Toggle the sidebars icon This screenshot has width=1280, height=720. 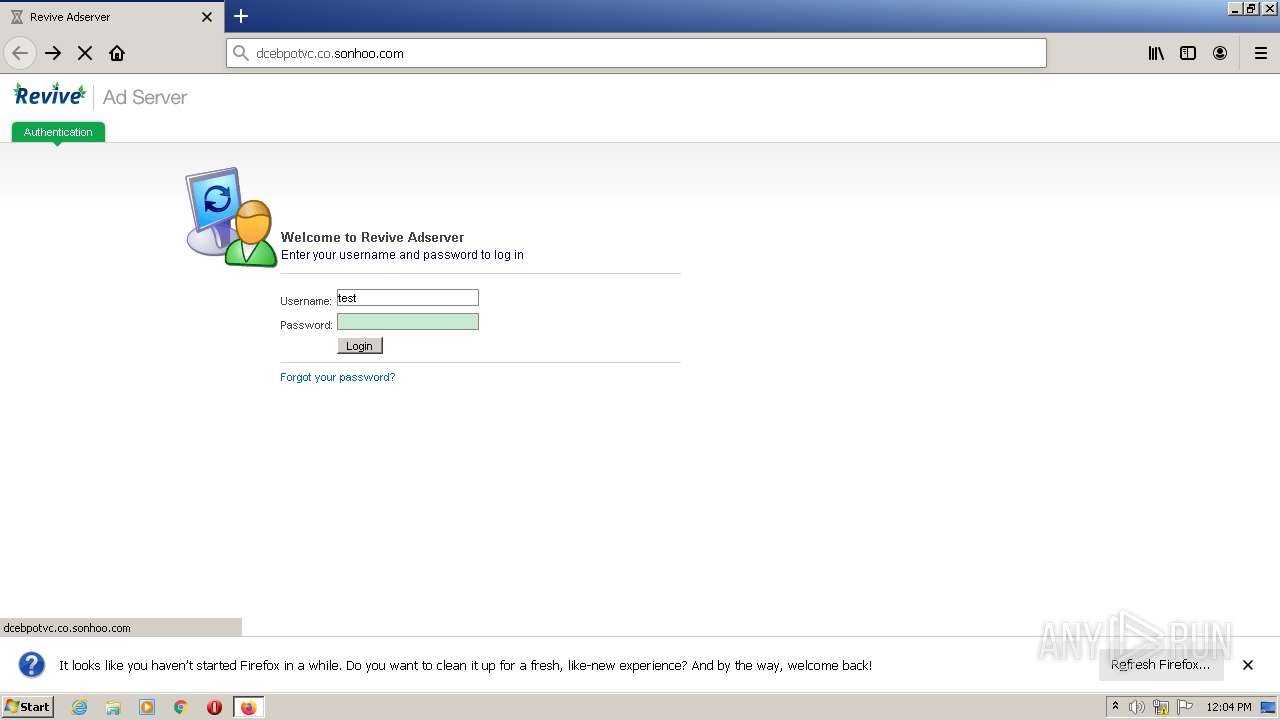click(1188, 53)
